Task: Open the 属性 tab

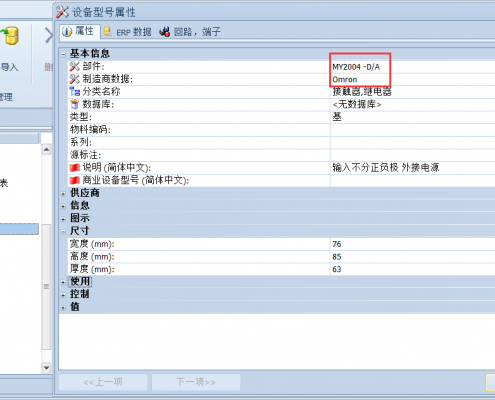Action: point(80,32)
